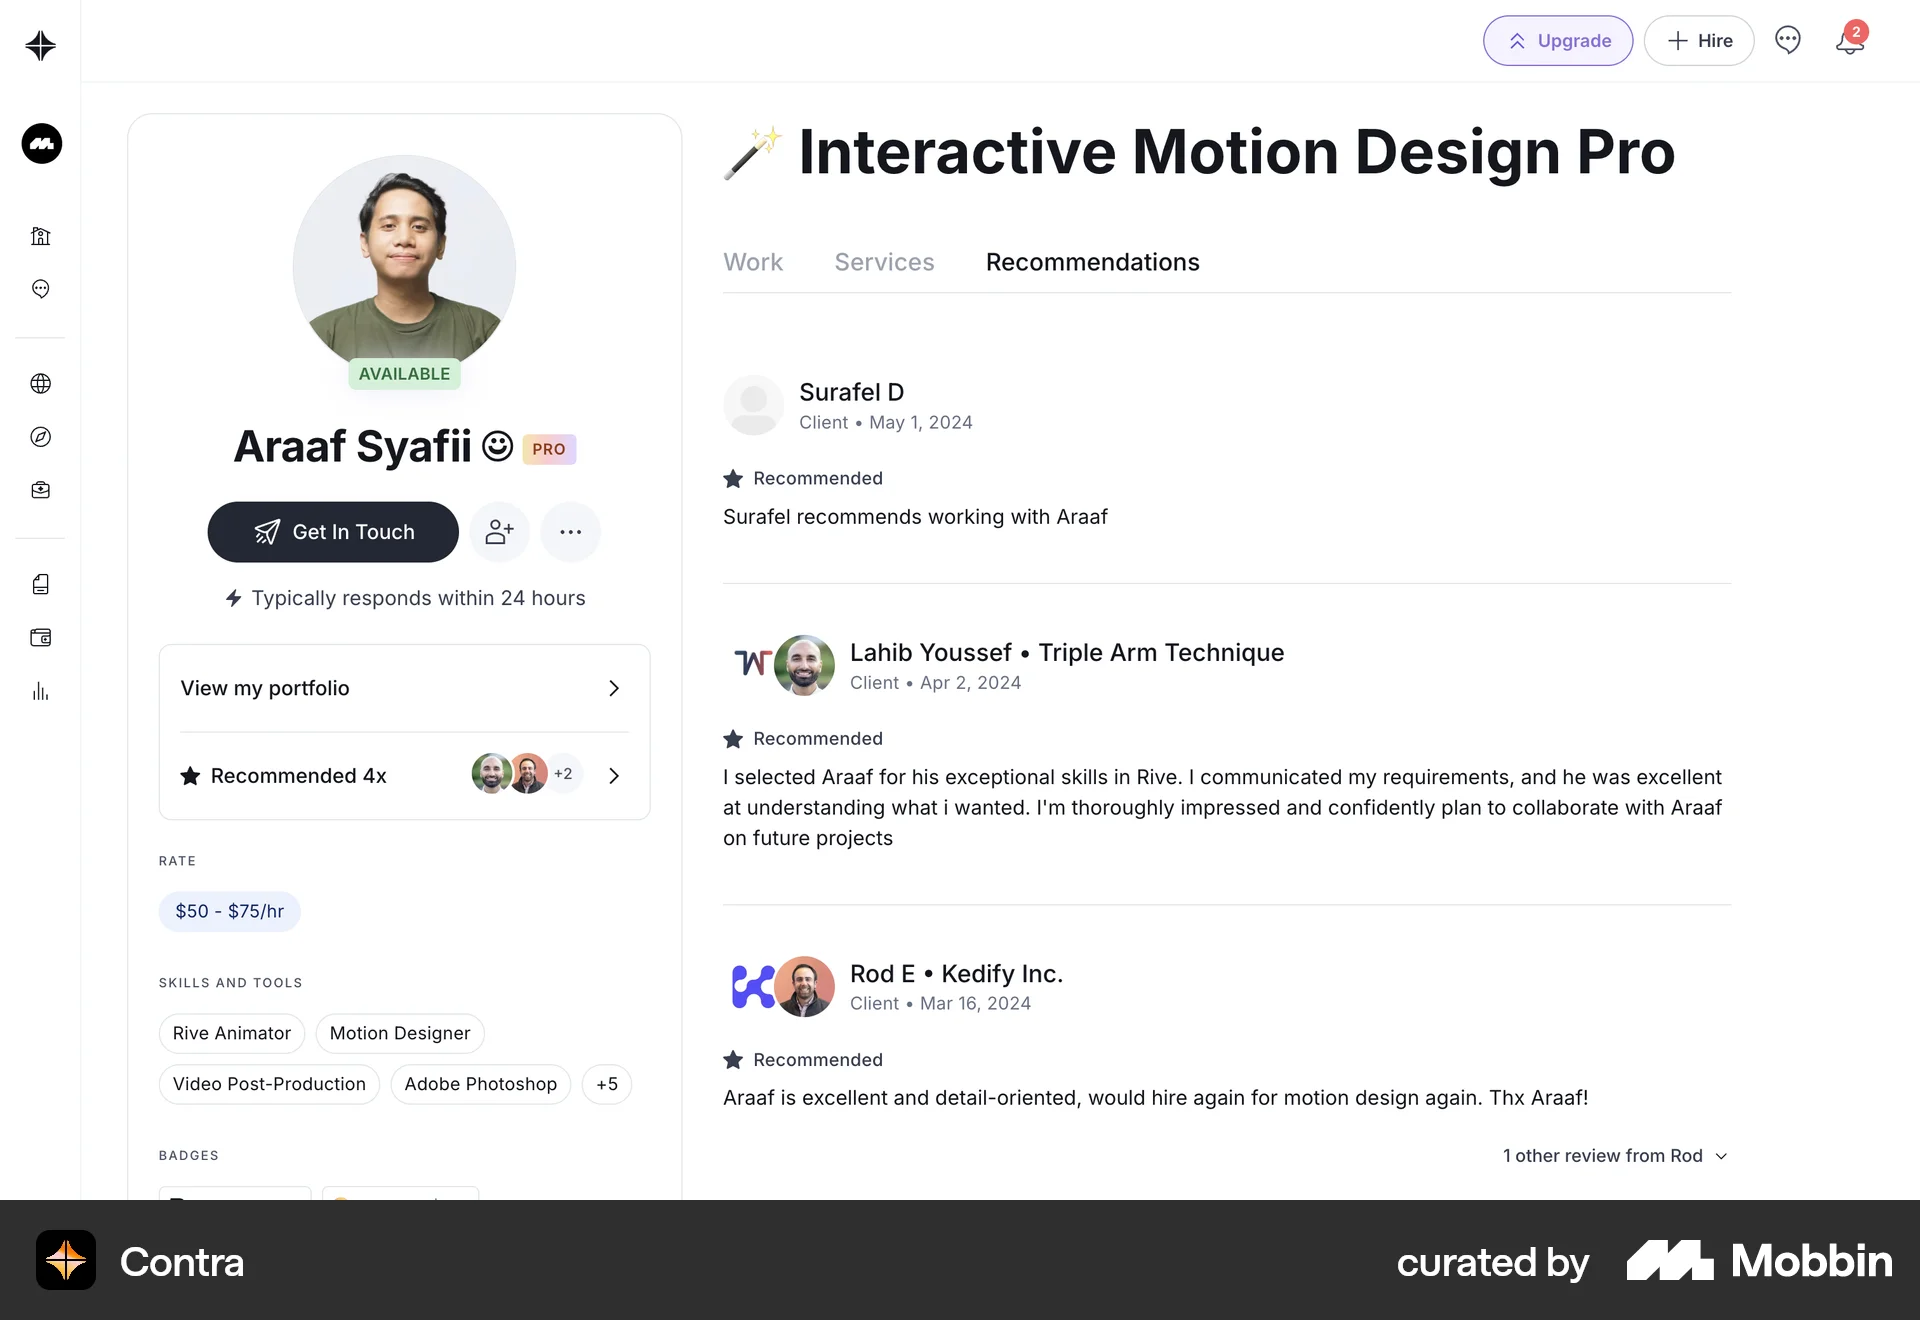Click the wallet icon in left sidebar
This screenshot has height=1320, width=1920.
point(41,638)
